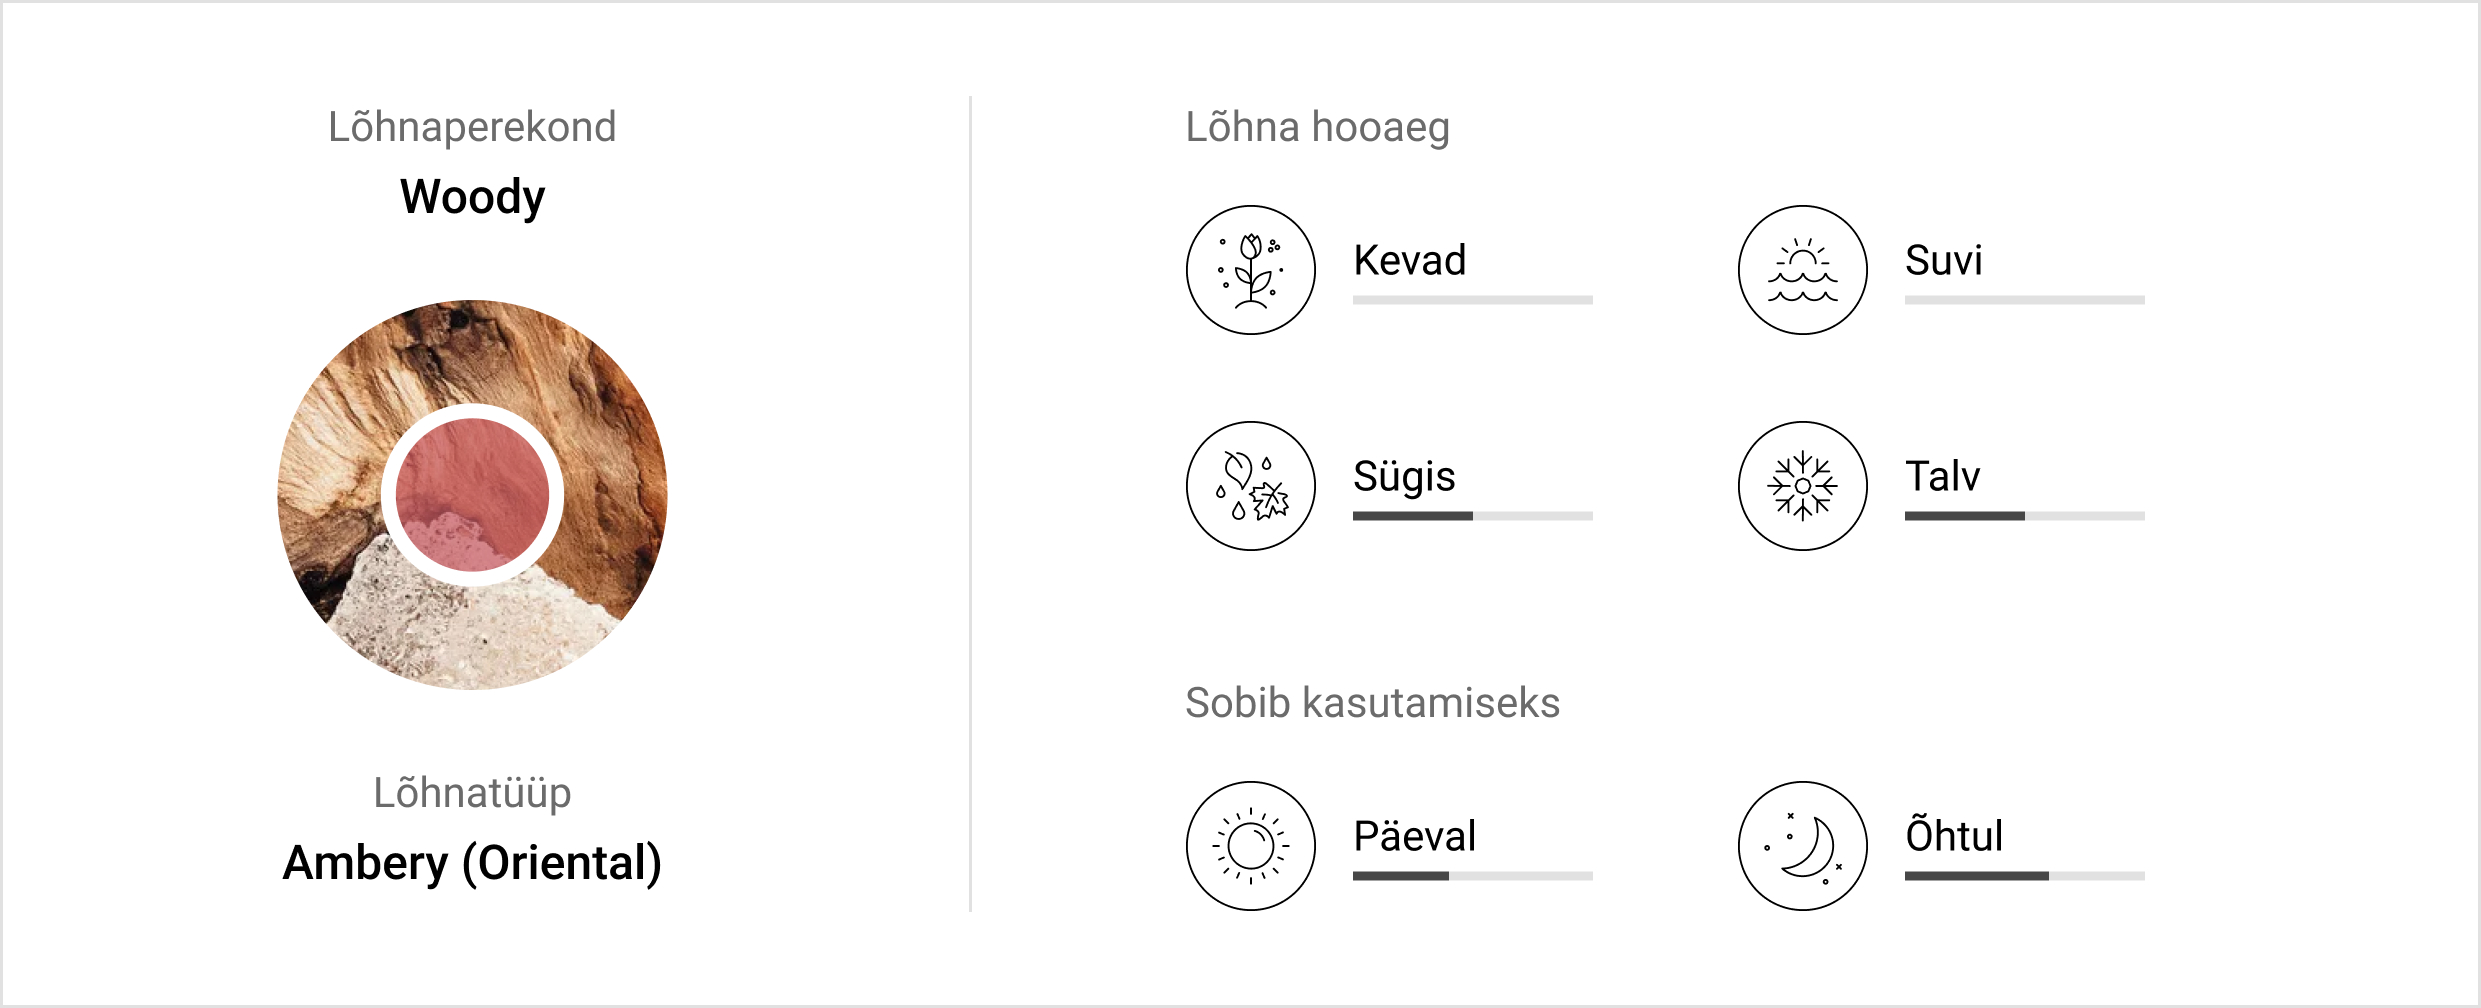2481x1008 pixels.
Task: Click the Õhtul evening moon icon
Action: click(x=1802, y=846)
